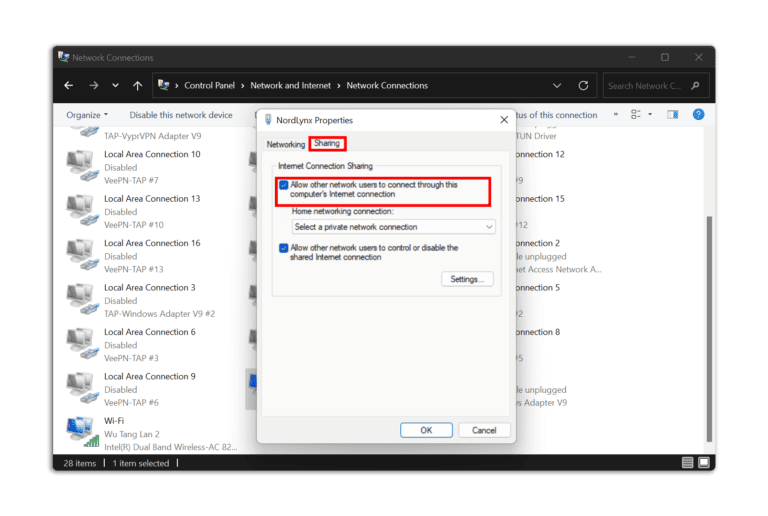Select Local Area Connection 6 icon
The width and height of the screenshot is (768, 516).
[82, 344]
